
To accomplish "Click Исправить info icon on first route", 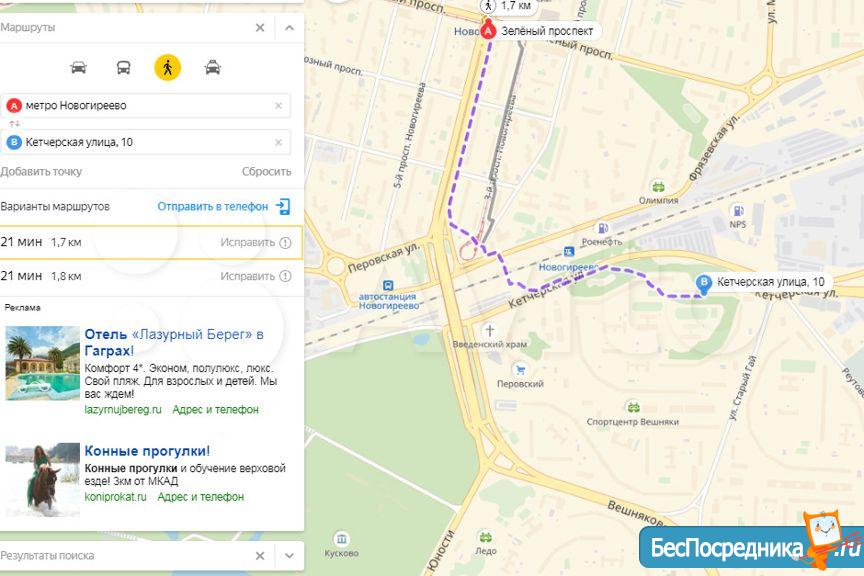I will pyautogui.click(x=285, y=243).
